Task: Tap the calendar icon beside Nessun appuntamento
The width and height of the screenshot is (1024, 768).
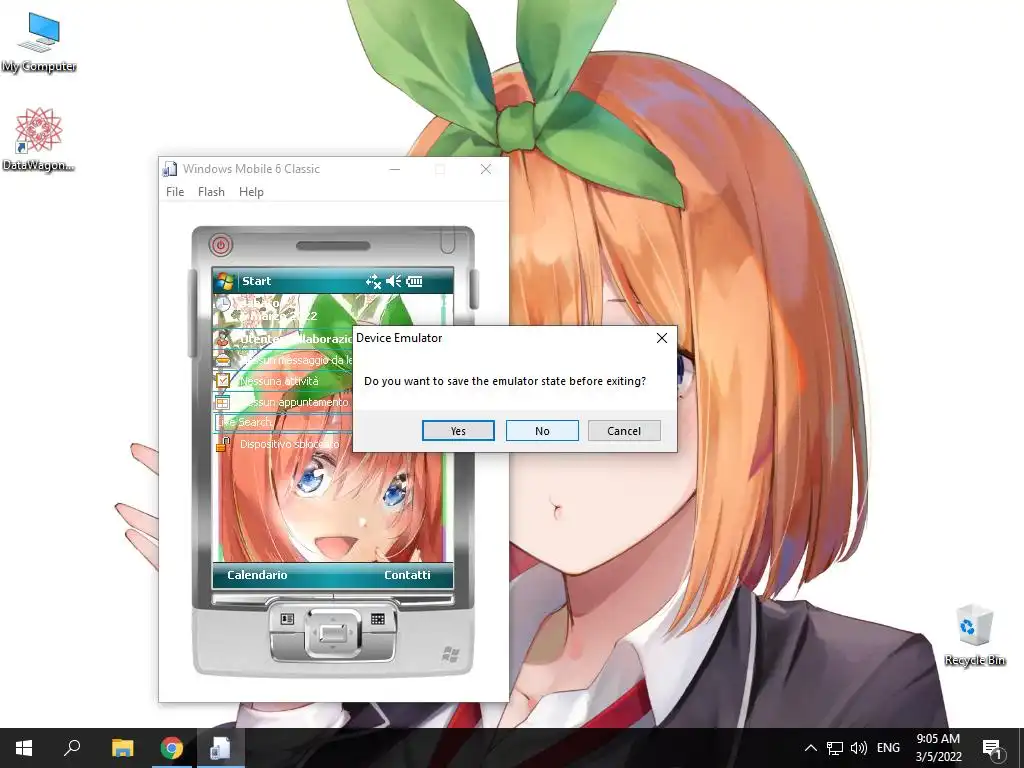Action: 223,402
